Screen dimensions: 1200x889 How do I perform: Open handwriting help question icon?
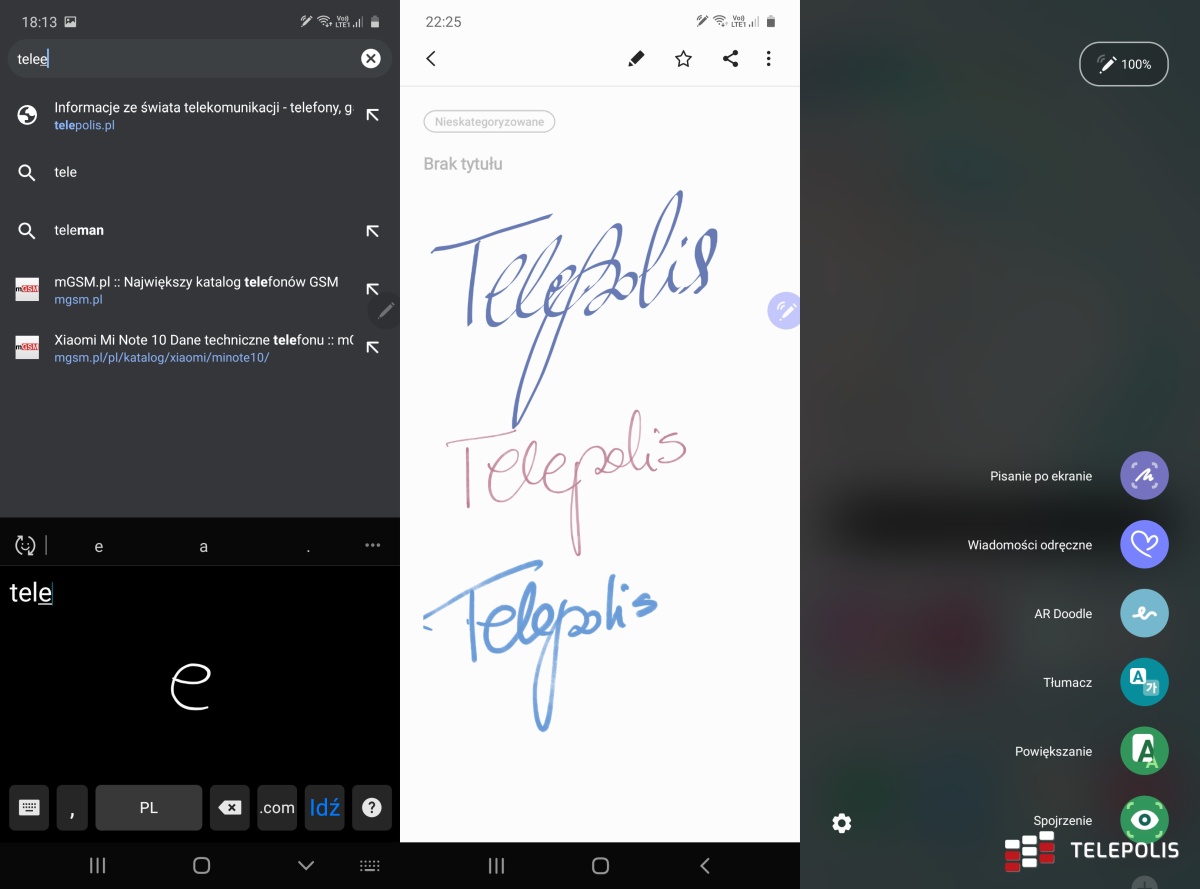coord(372,808)
